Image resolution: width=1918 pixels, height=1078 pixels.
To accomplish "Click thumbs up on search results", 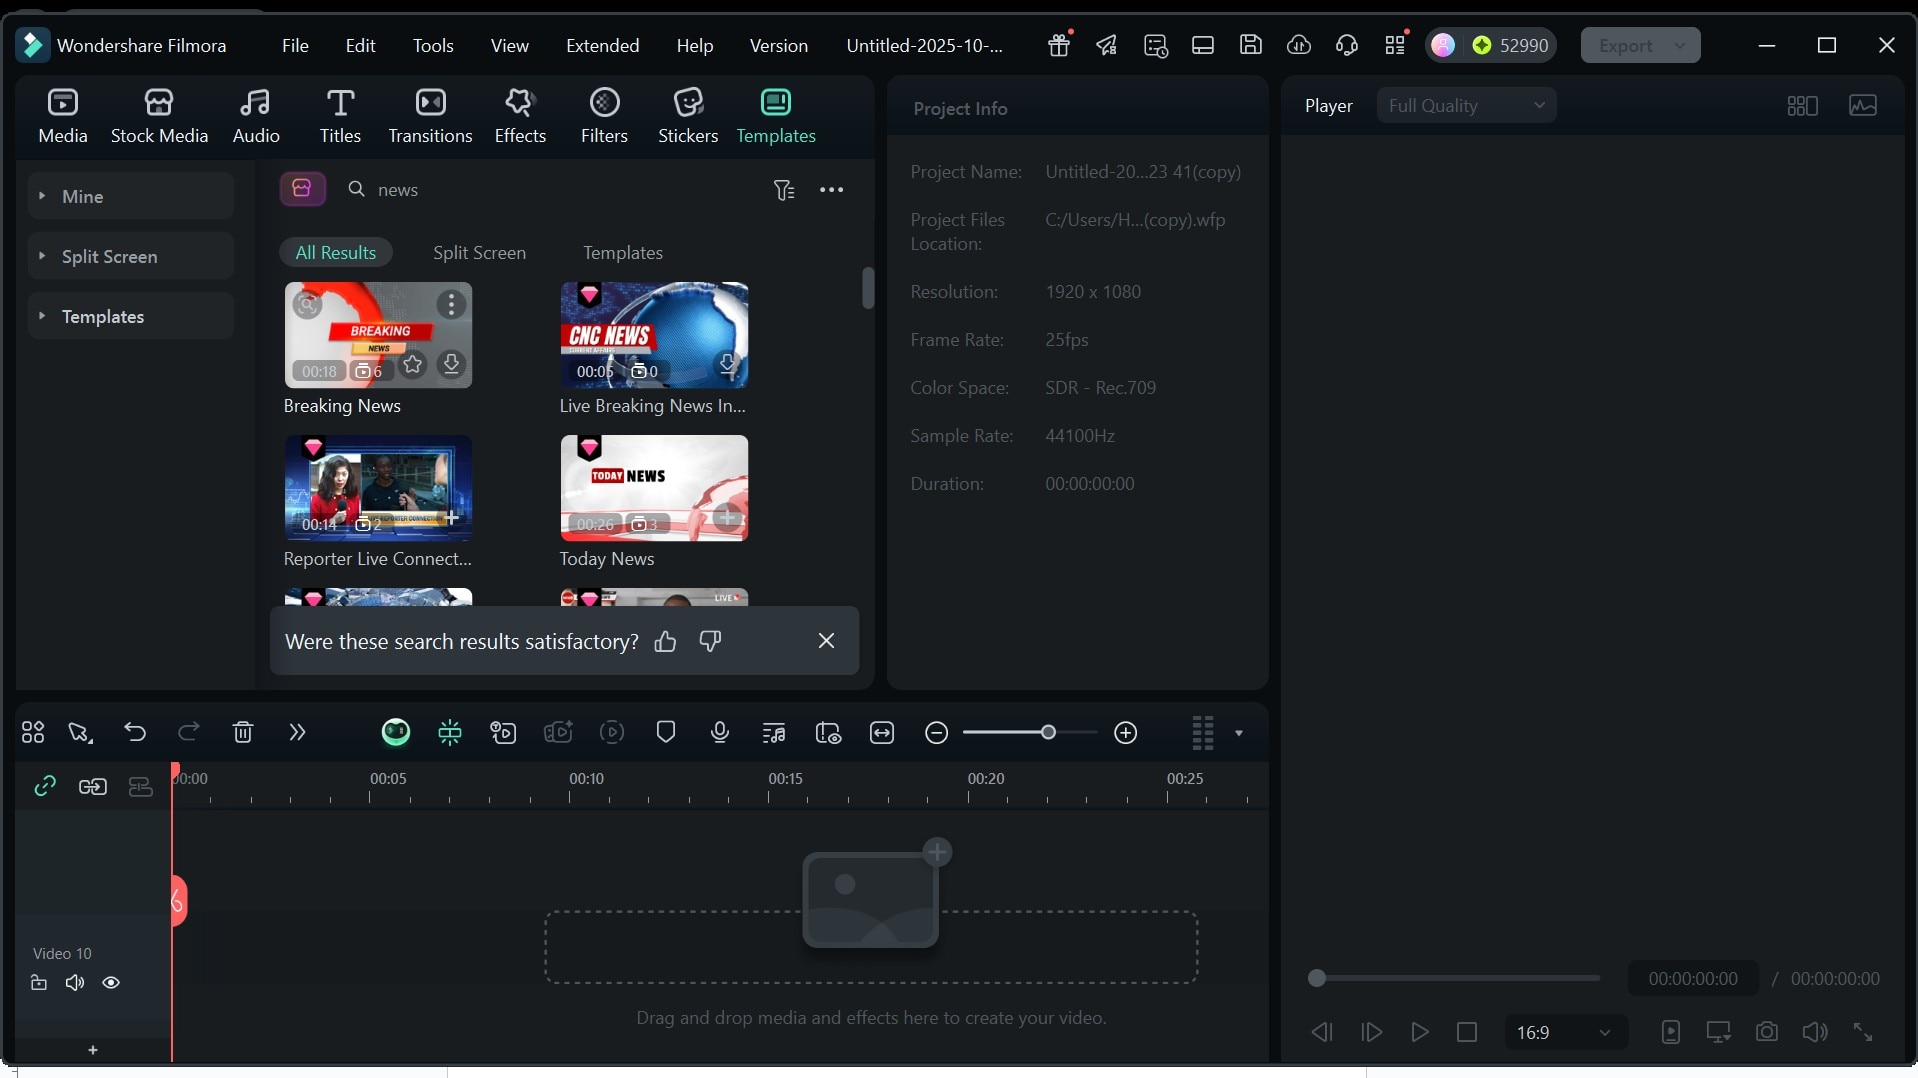I will tap(665, 641).
